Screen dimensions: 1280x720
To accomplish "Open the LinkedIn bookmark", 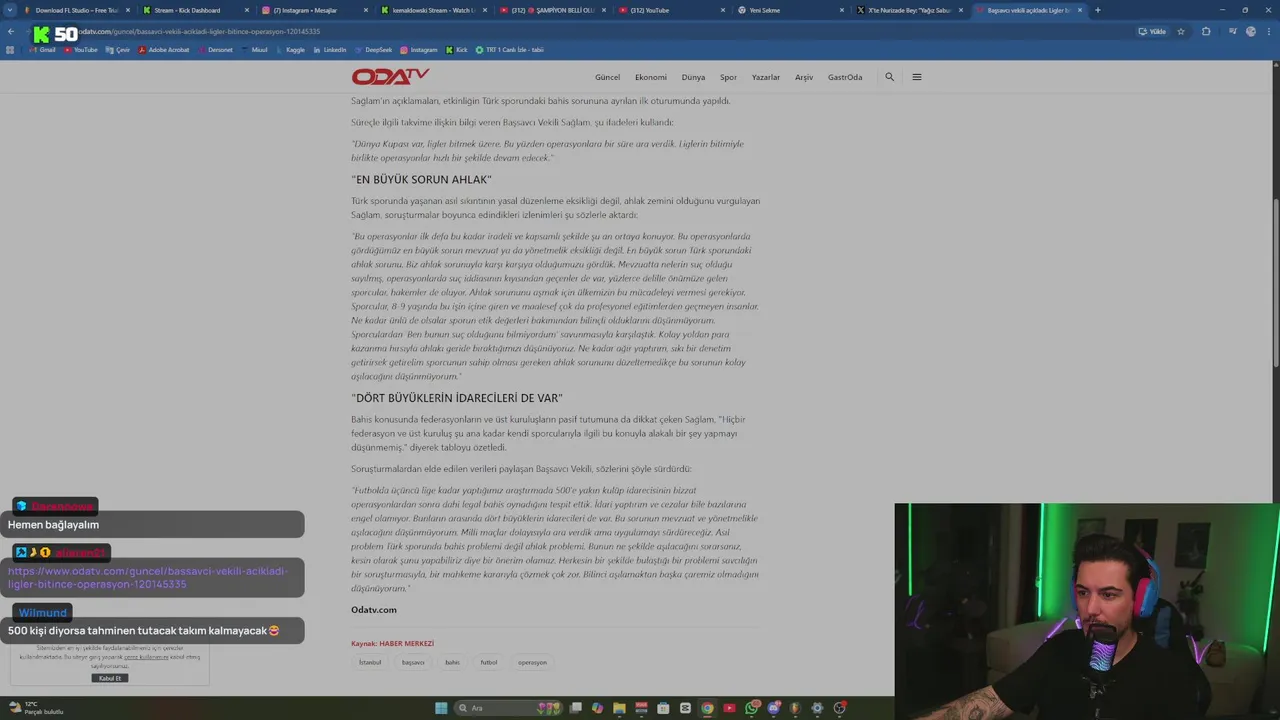I will [x=329, y=49].
